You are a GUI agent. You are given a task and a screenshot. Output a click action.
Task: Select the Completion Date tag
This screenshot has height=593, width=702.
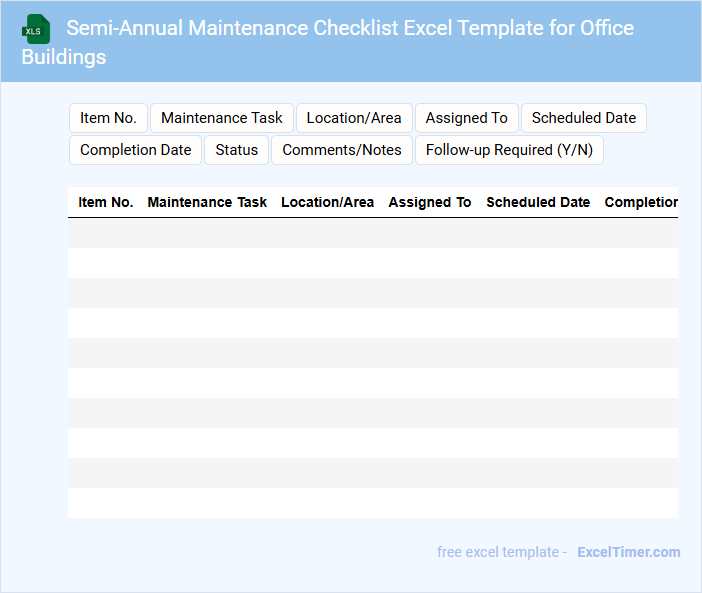pos(135,150)
